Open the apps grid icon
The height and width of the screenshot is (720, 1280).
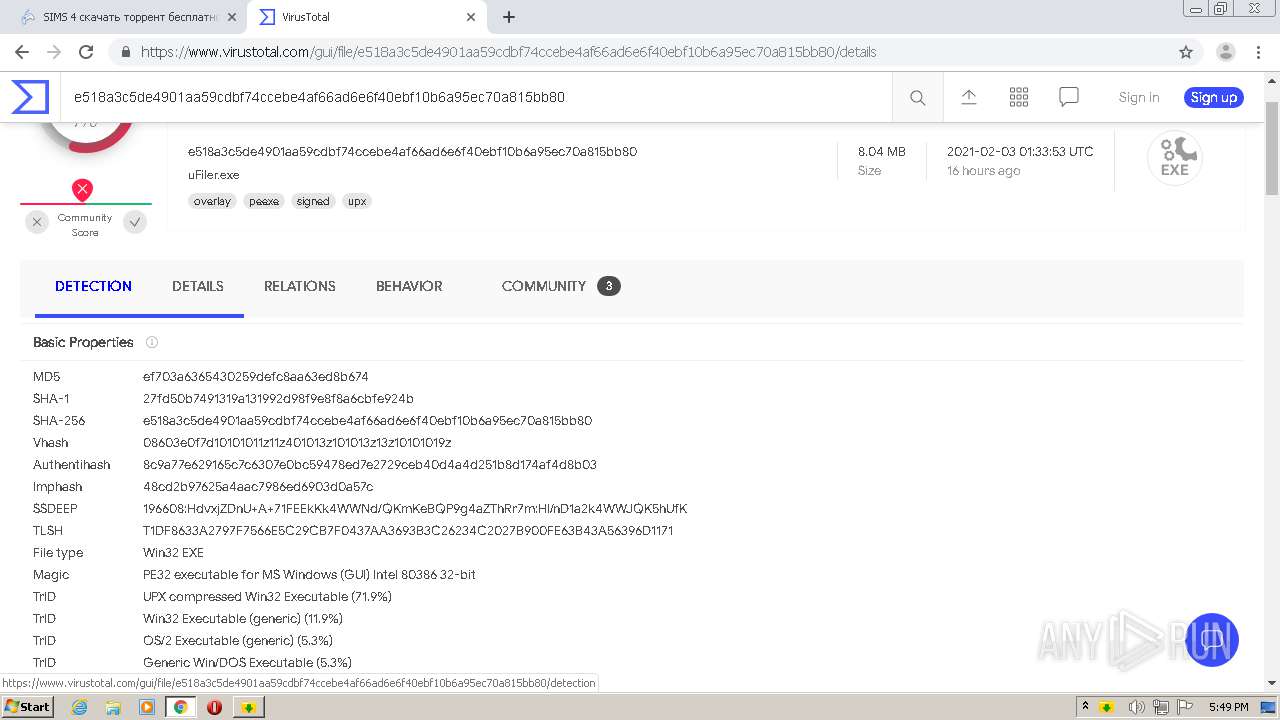tap(1019, 97)
